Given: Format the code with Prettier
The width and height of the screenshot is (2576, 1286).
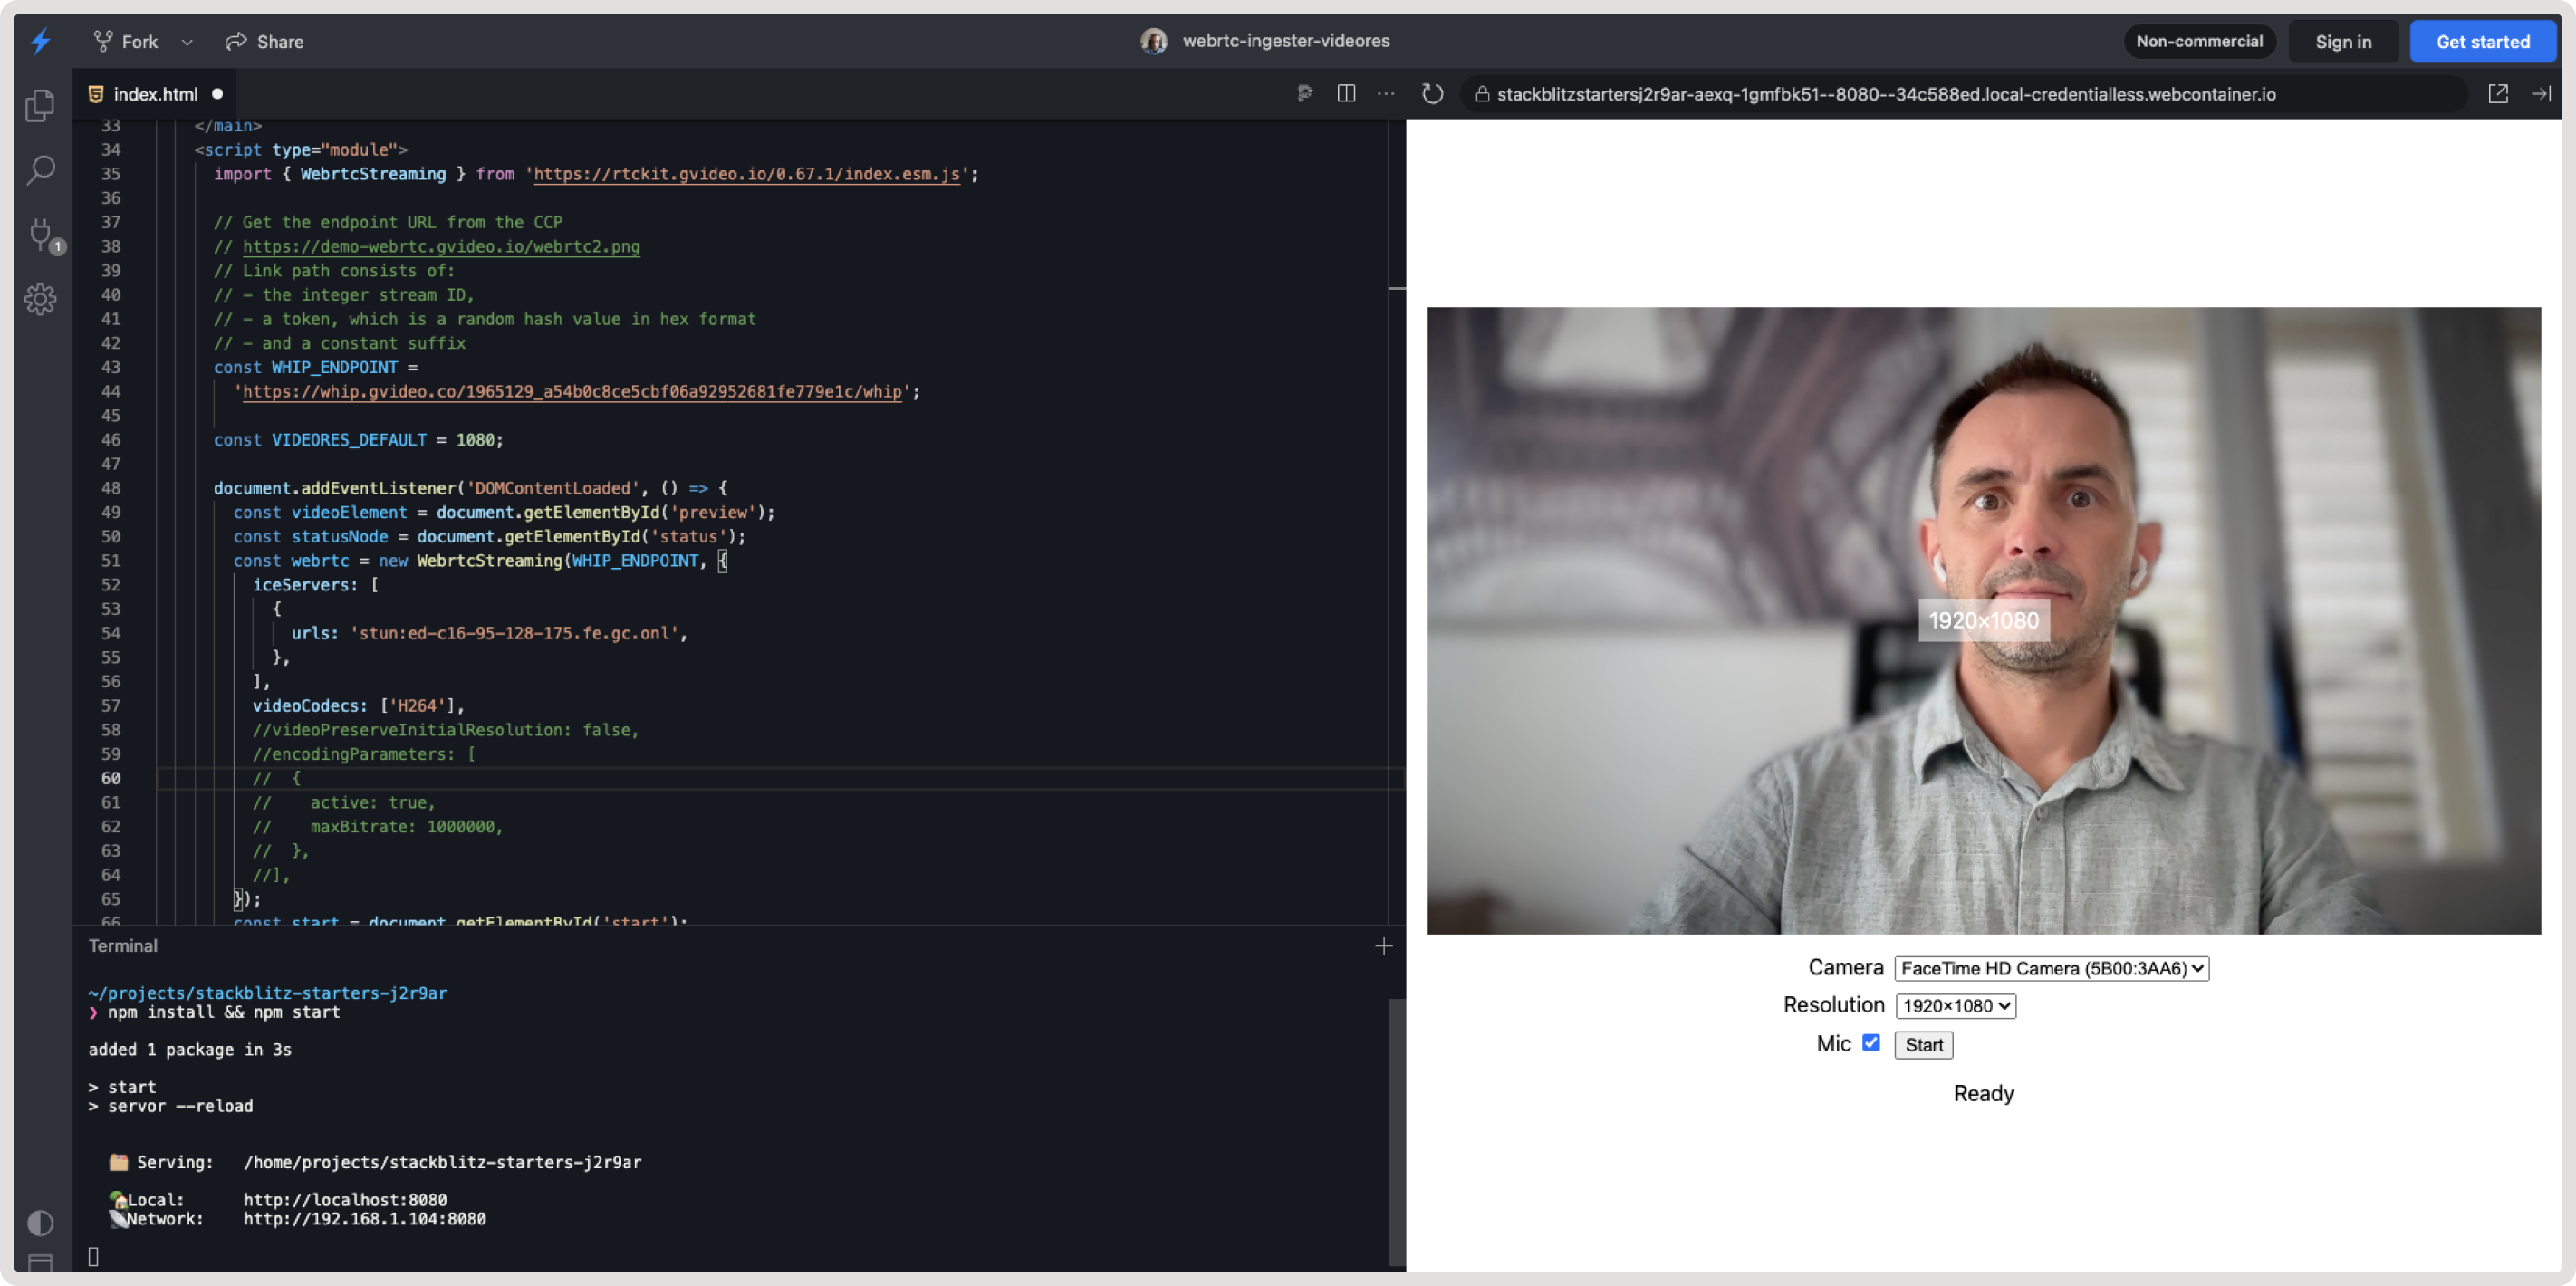Looking at the screenshot, I should tap(1304, 93).
